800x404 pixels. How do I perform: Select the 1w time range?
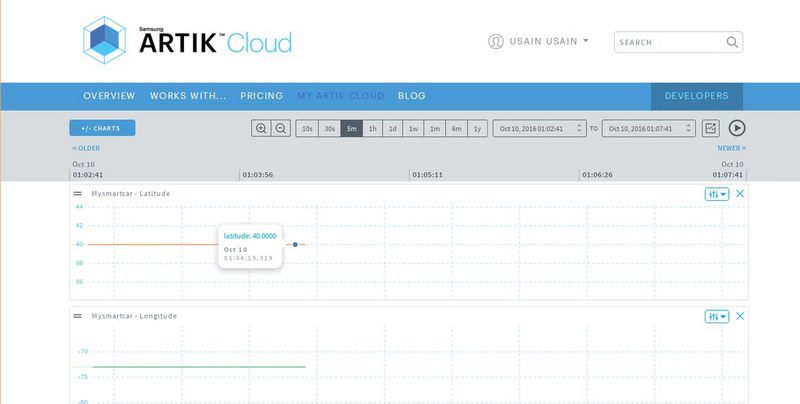[413, 129]
